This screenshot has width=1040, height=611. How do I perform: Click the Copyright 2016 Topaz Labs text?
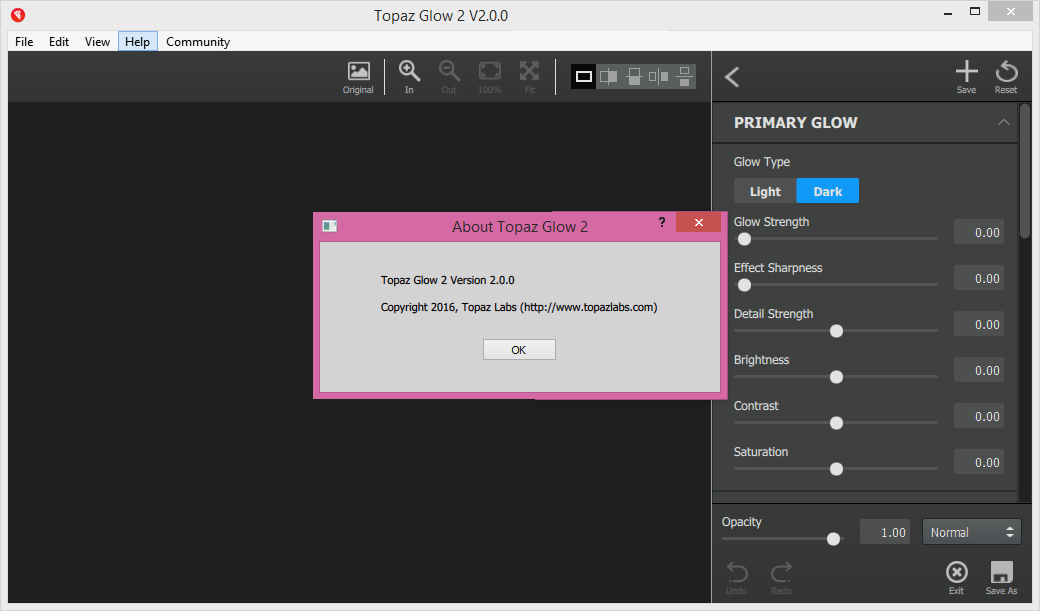coord(519,307)
